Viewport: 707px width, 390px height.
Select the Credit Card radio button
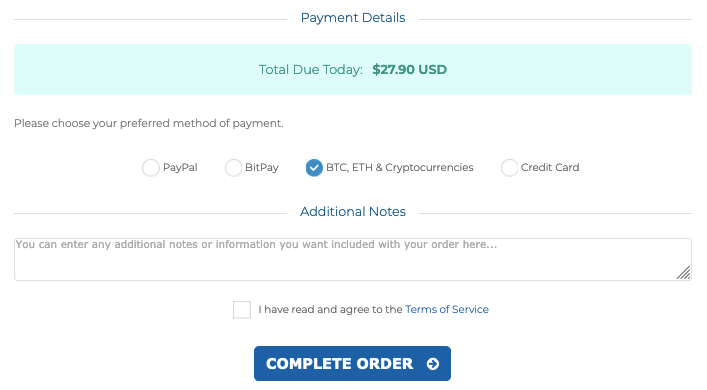pos(509,168)
